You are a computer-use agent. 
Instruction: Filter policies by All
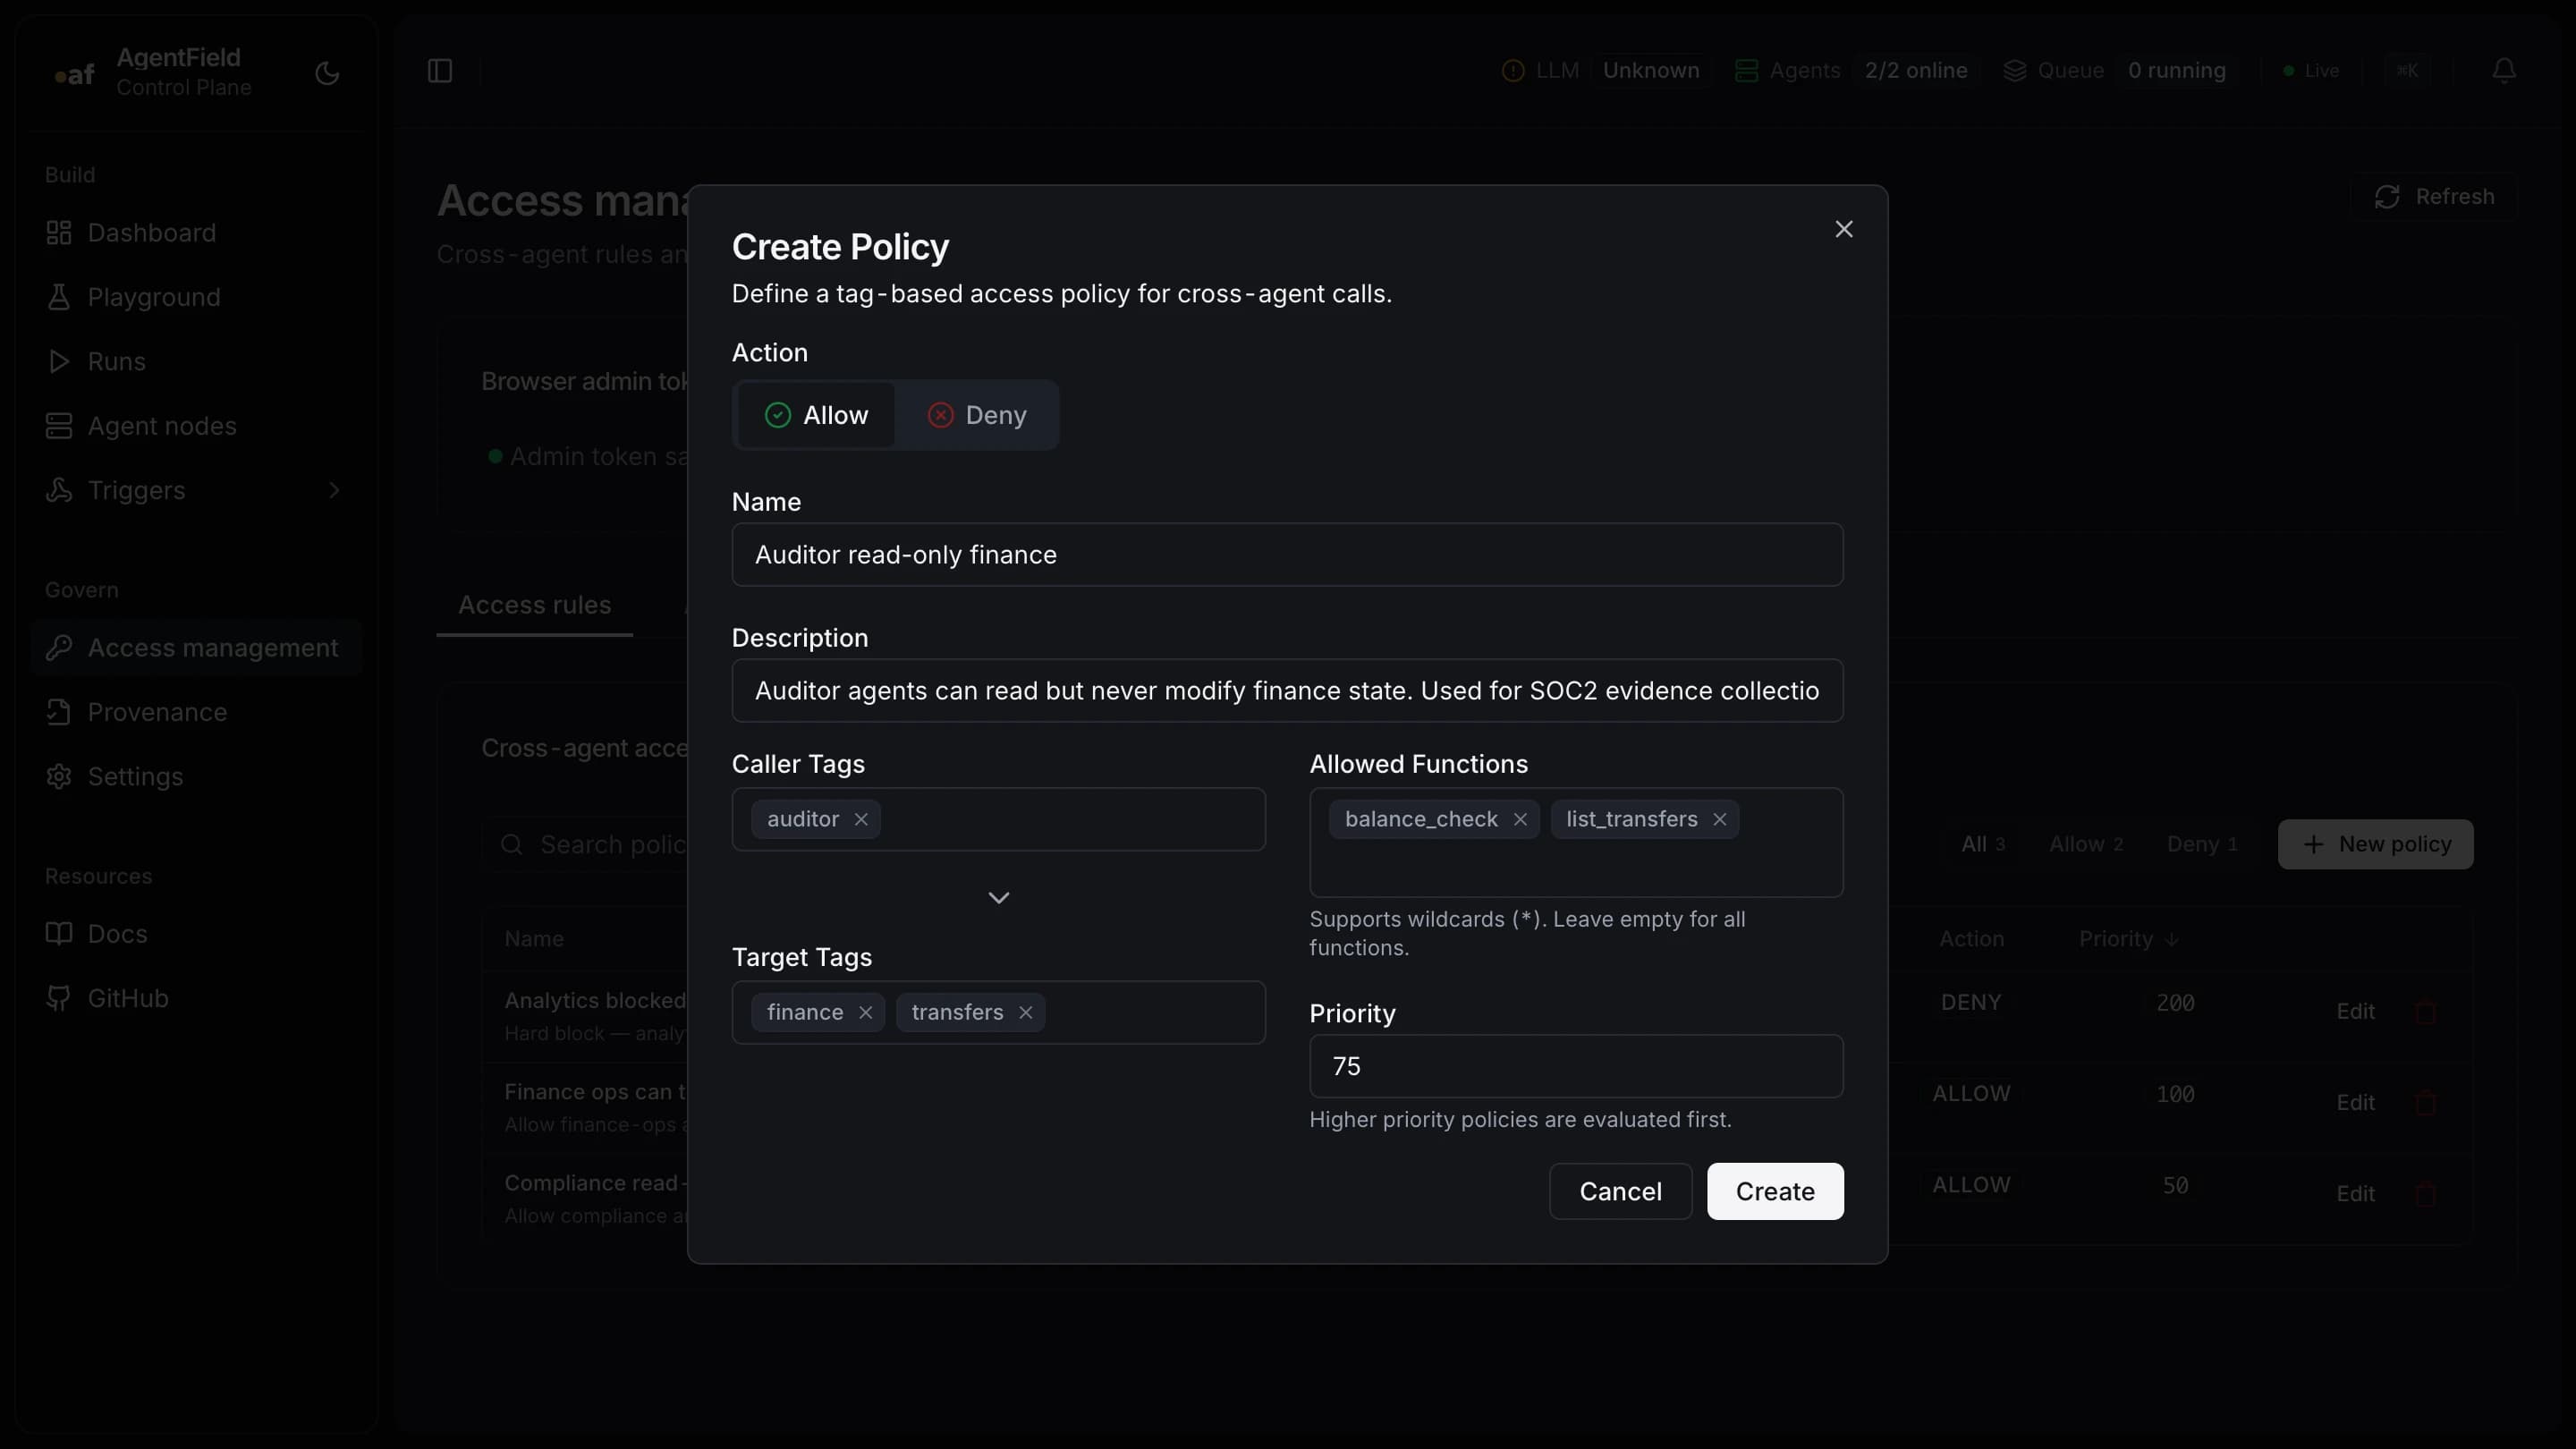click(1982, 844)
